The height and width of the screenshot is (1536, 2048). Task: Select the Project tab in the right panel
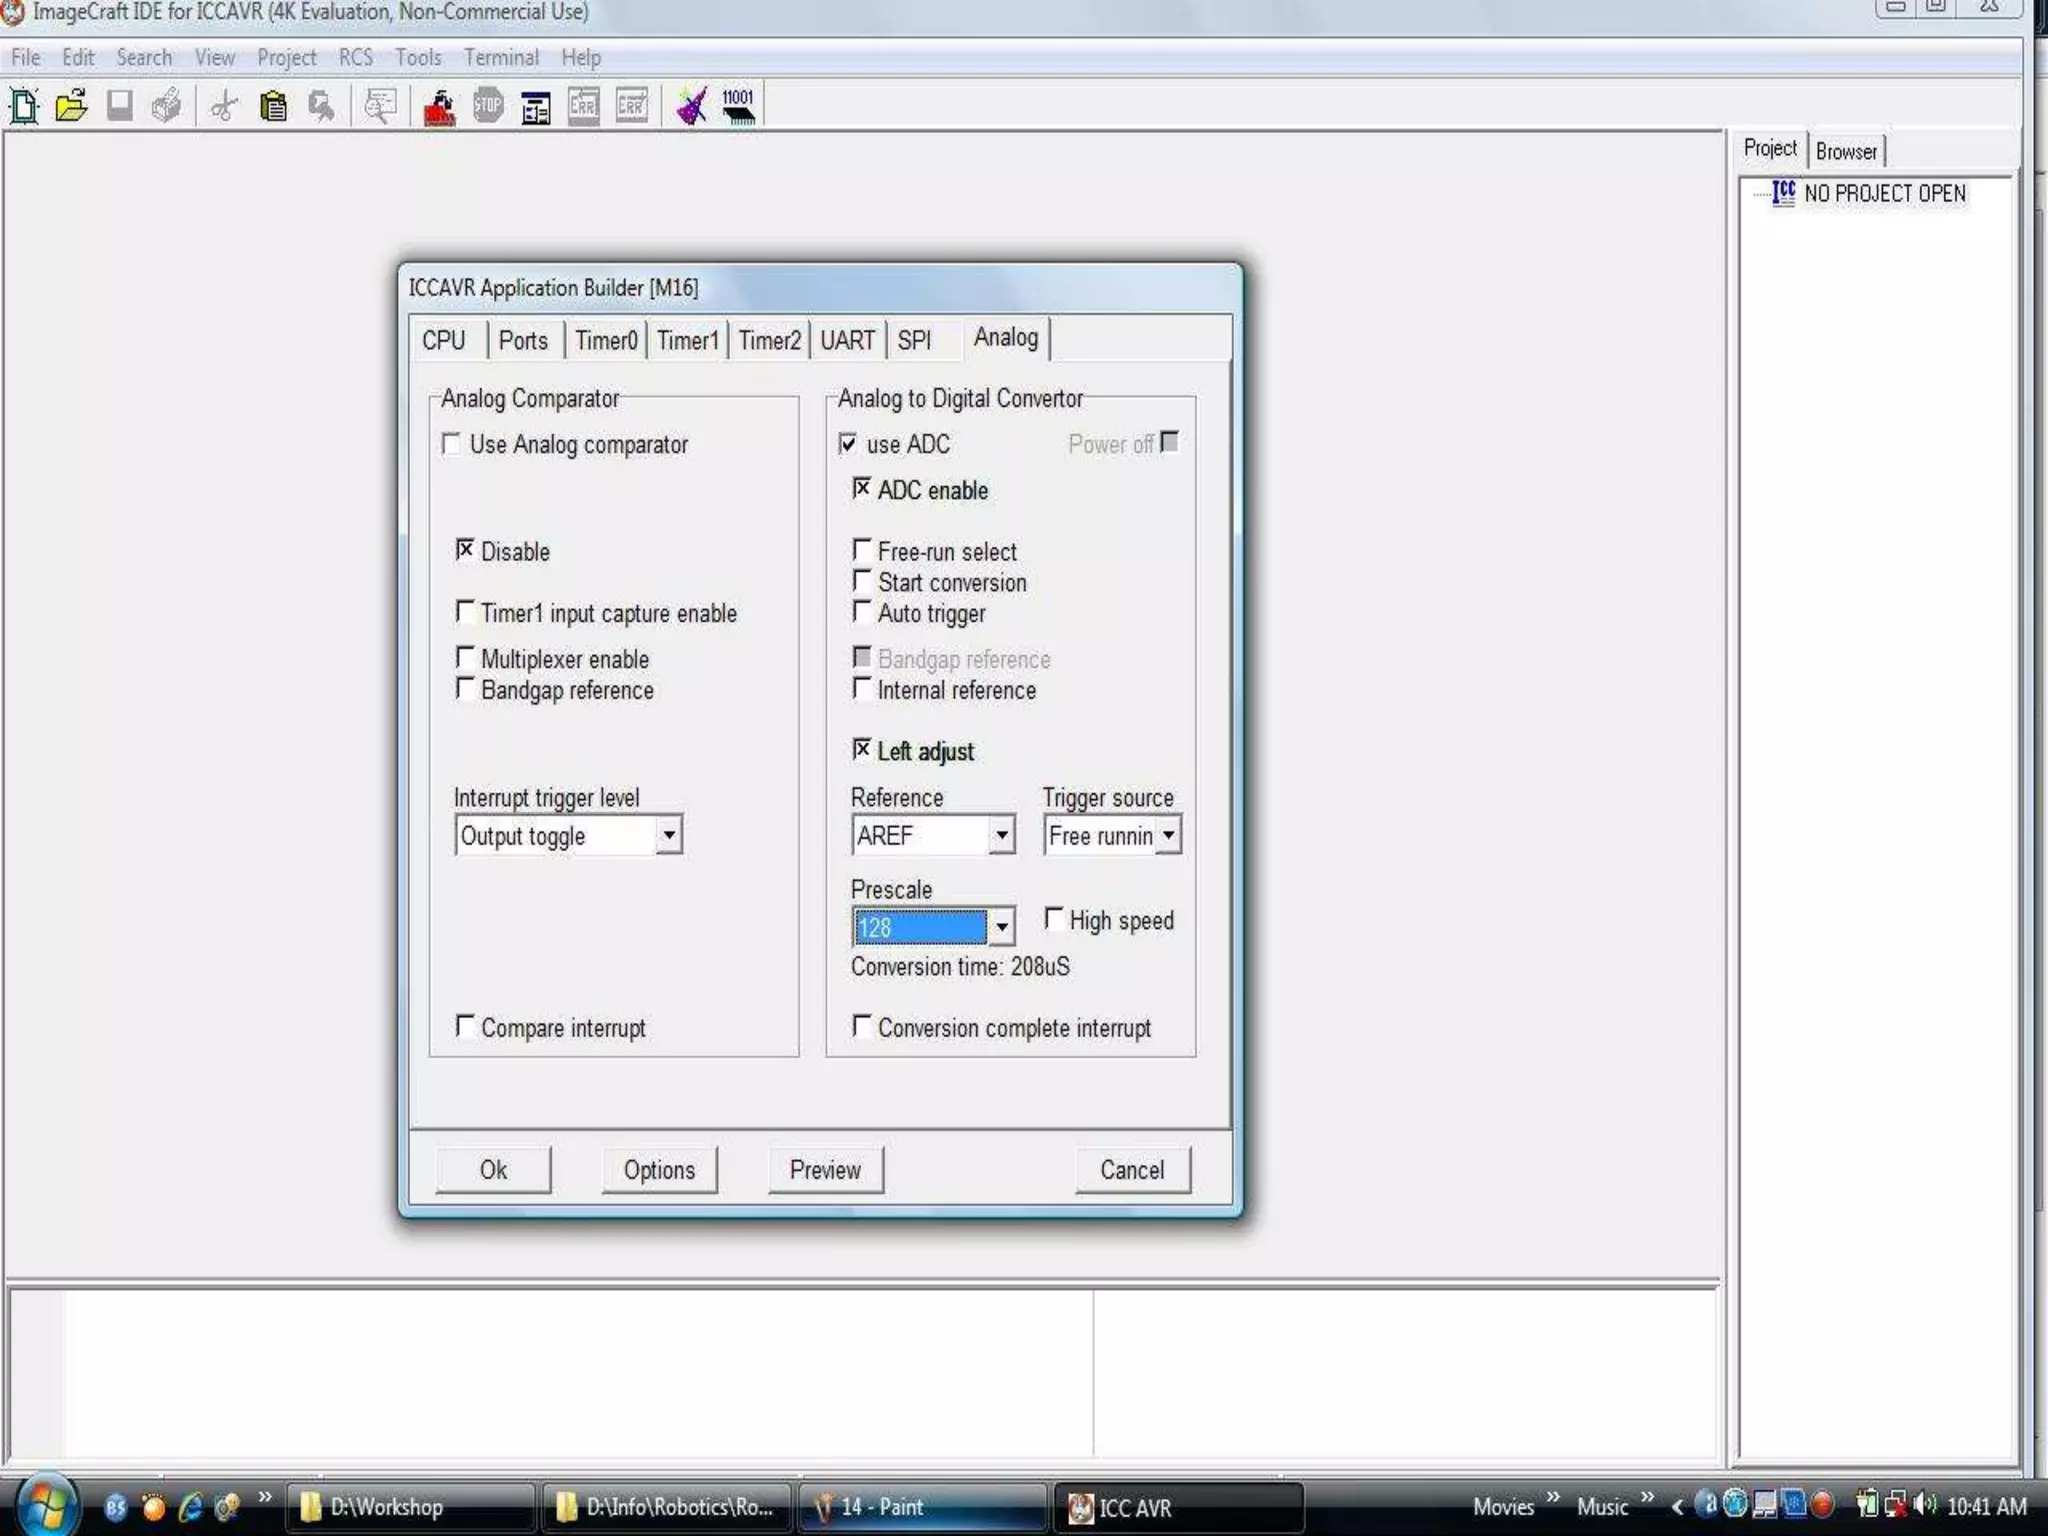tap(1770, 148)
